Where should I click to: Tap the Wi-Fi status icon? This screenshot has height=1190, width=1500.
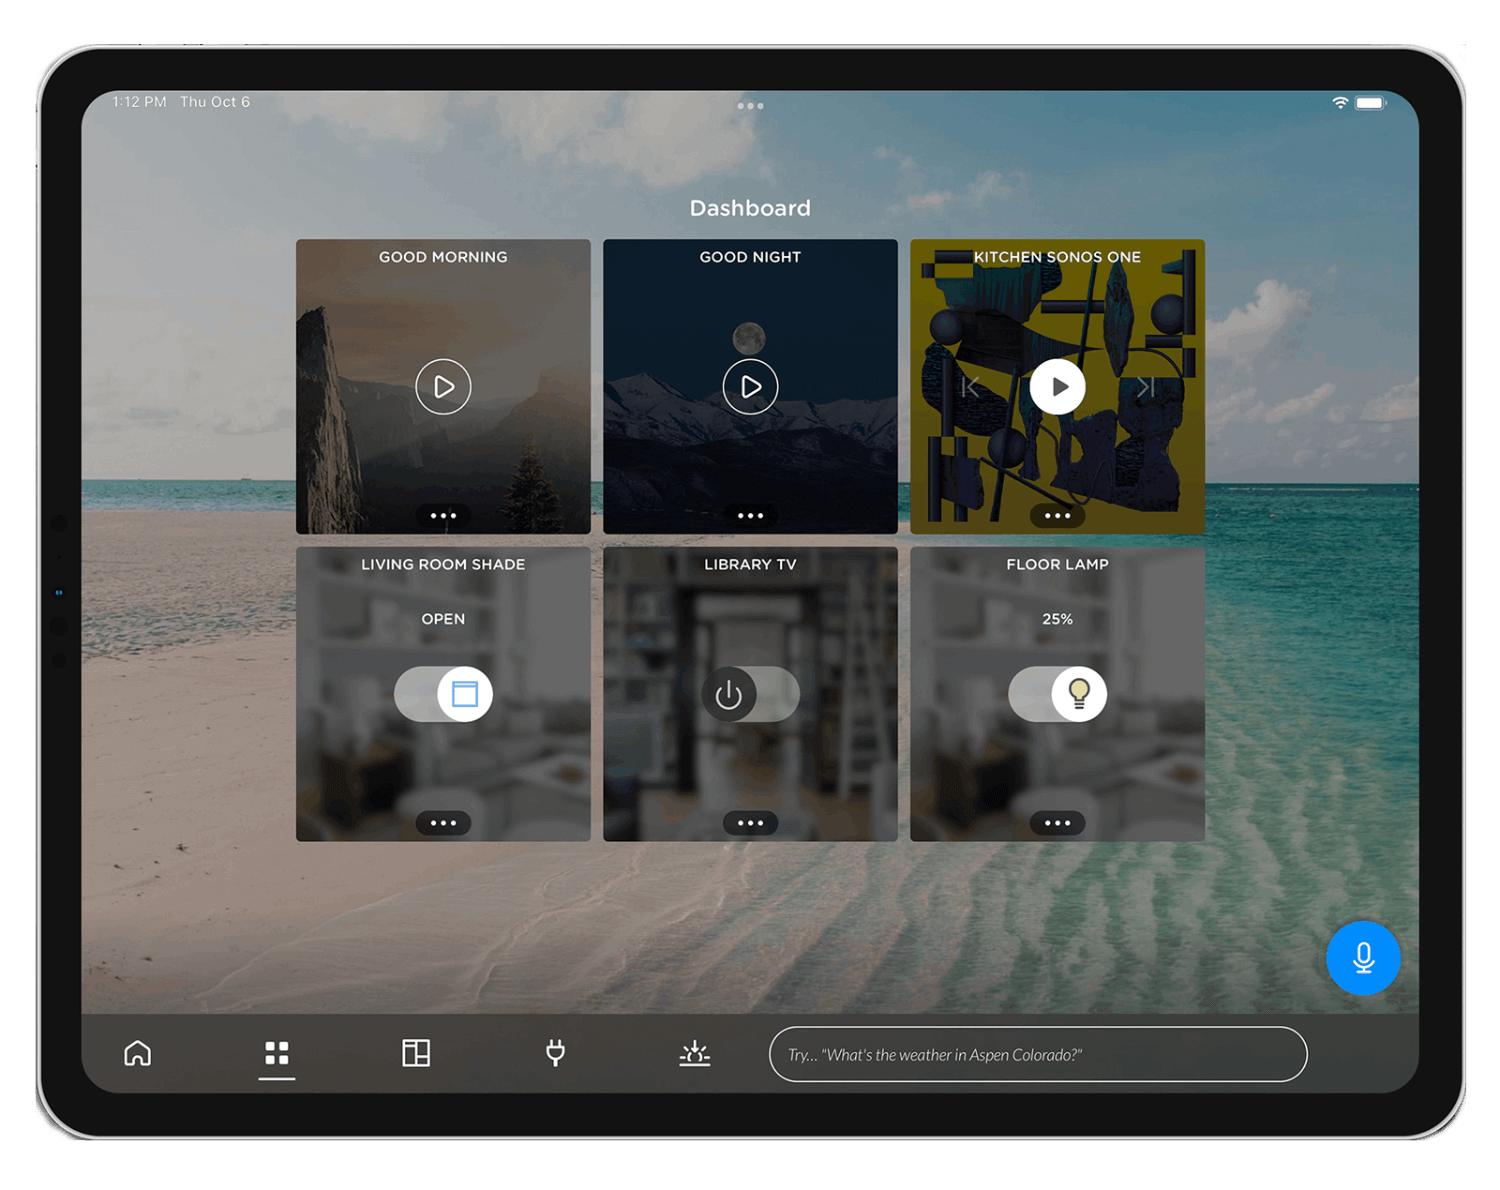[x=1340, y=102]
